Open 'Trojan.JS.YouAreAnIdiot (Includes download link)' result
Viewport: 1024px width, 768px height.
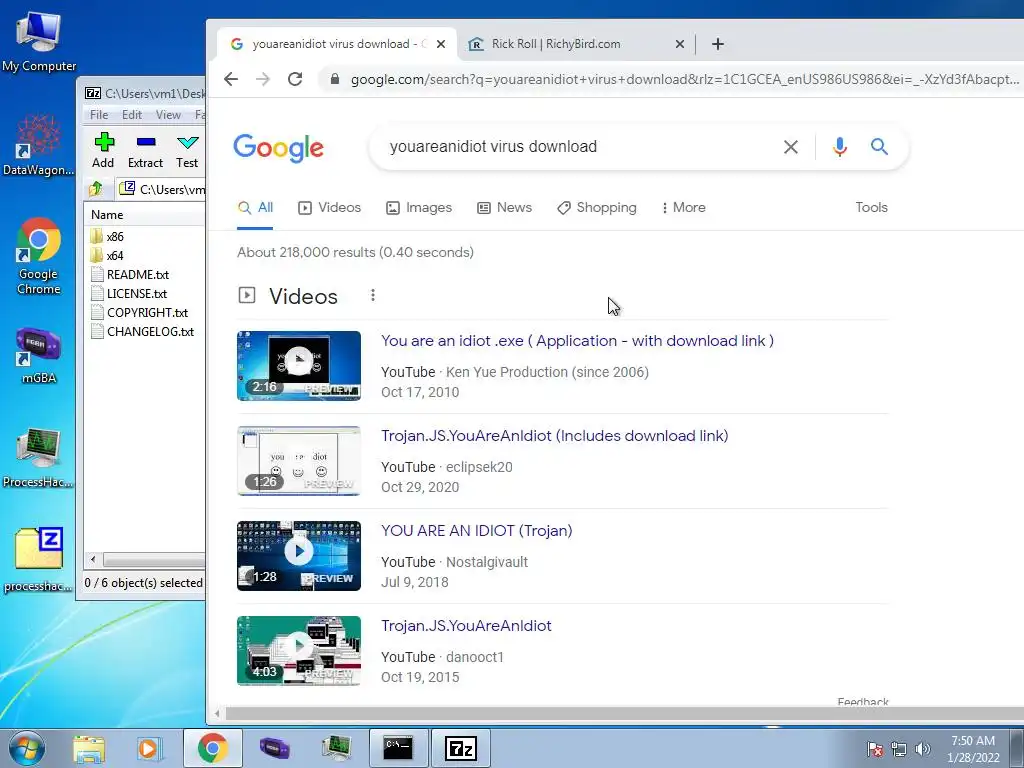554,436
